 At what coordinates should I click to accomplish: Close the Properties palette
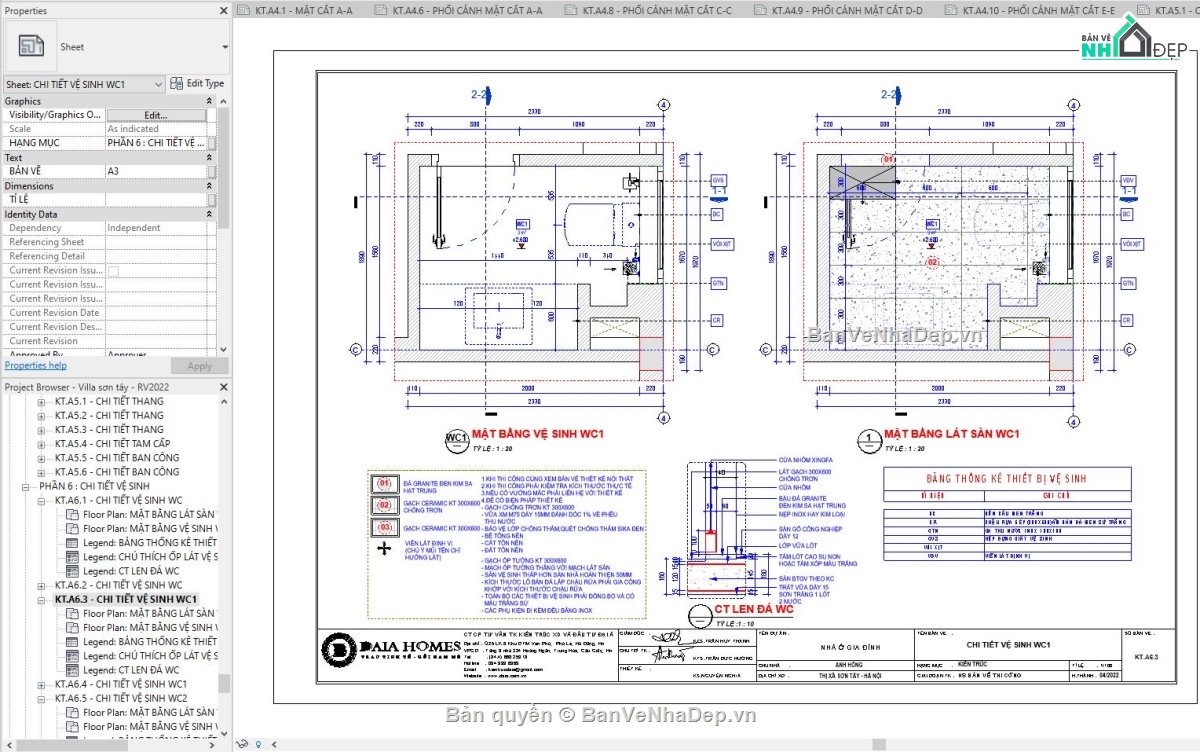[222, 10]
